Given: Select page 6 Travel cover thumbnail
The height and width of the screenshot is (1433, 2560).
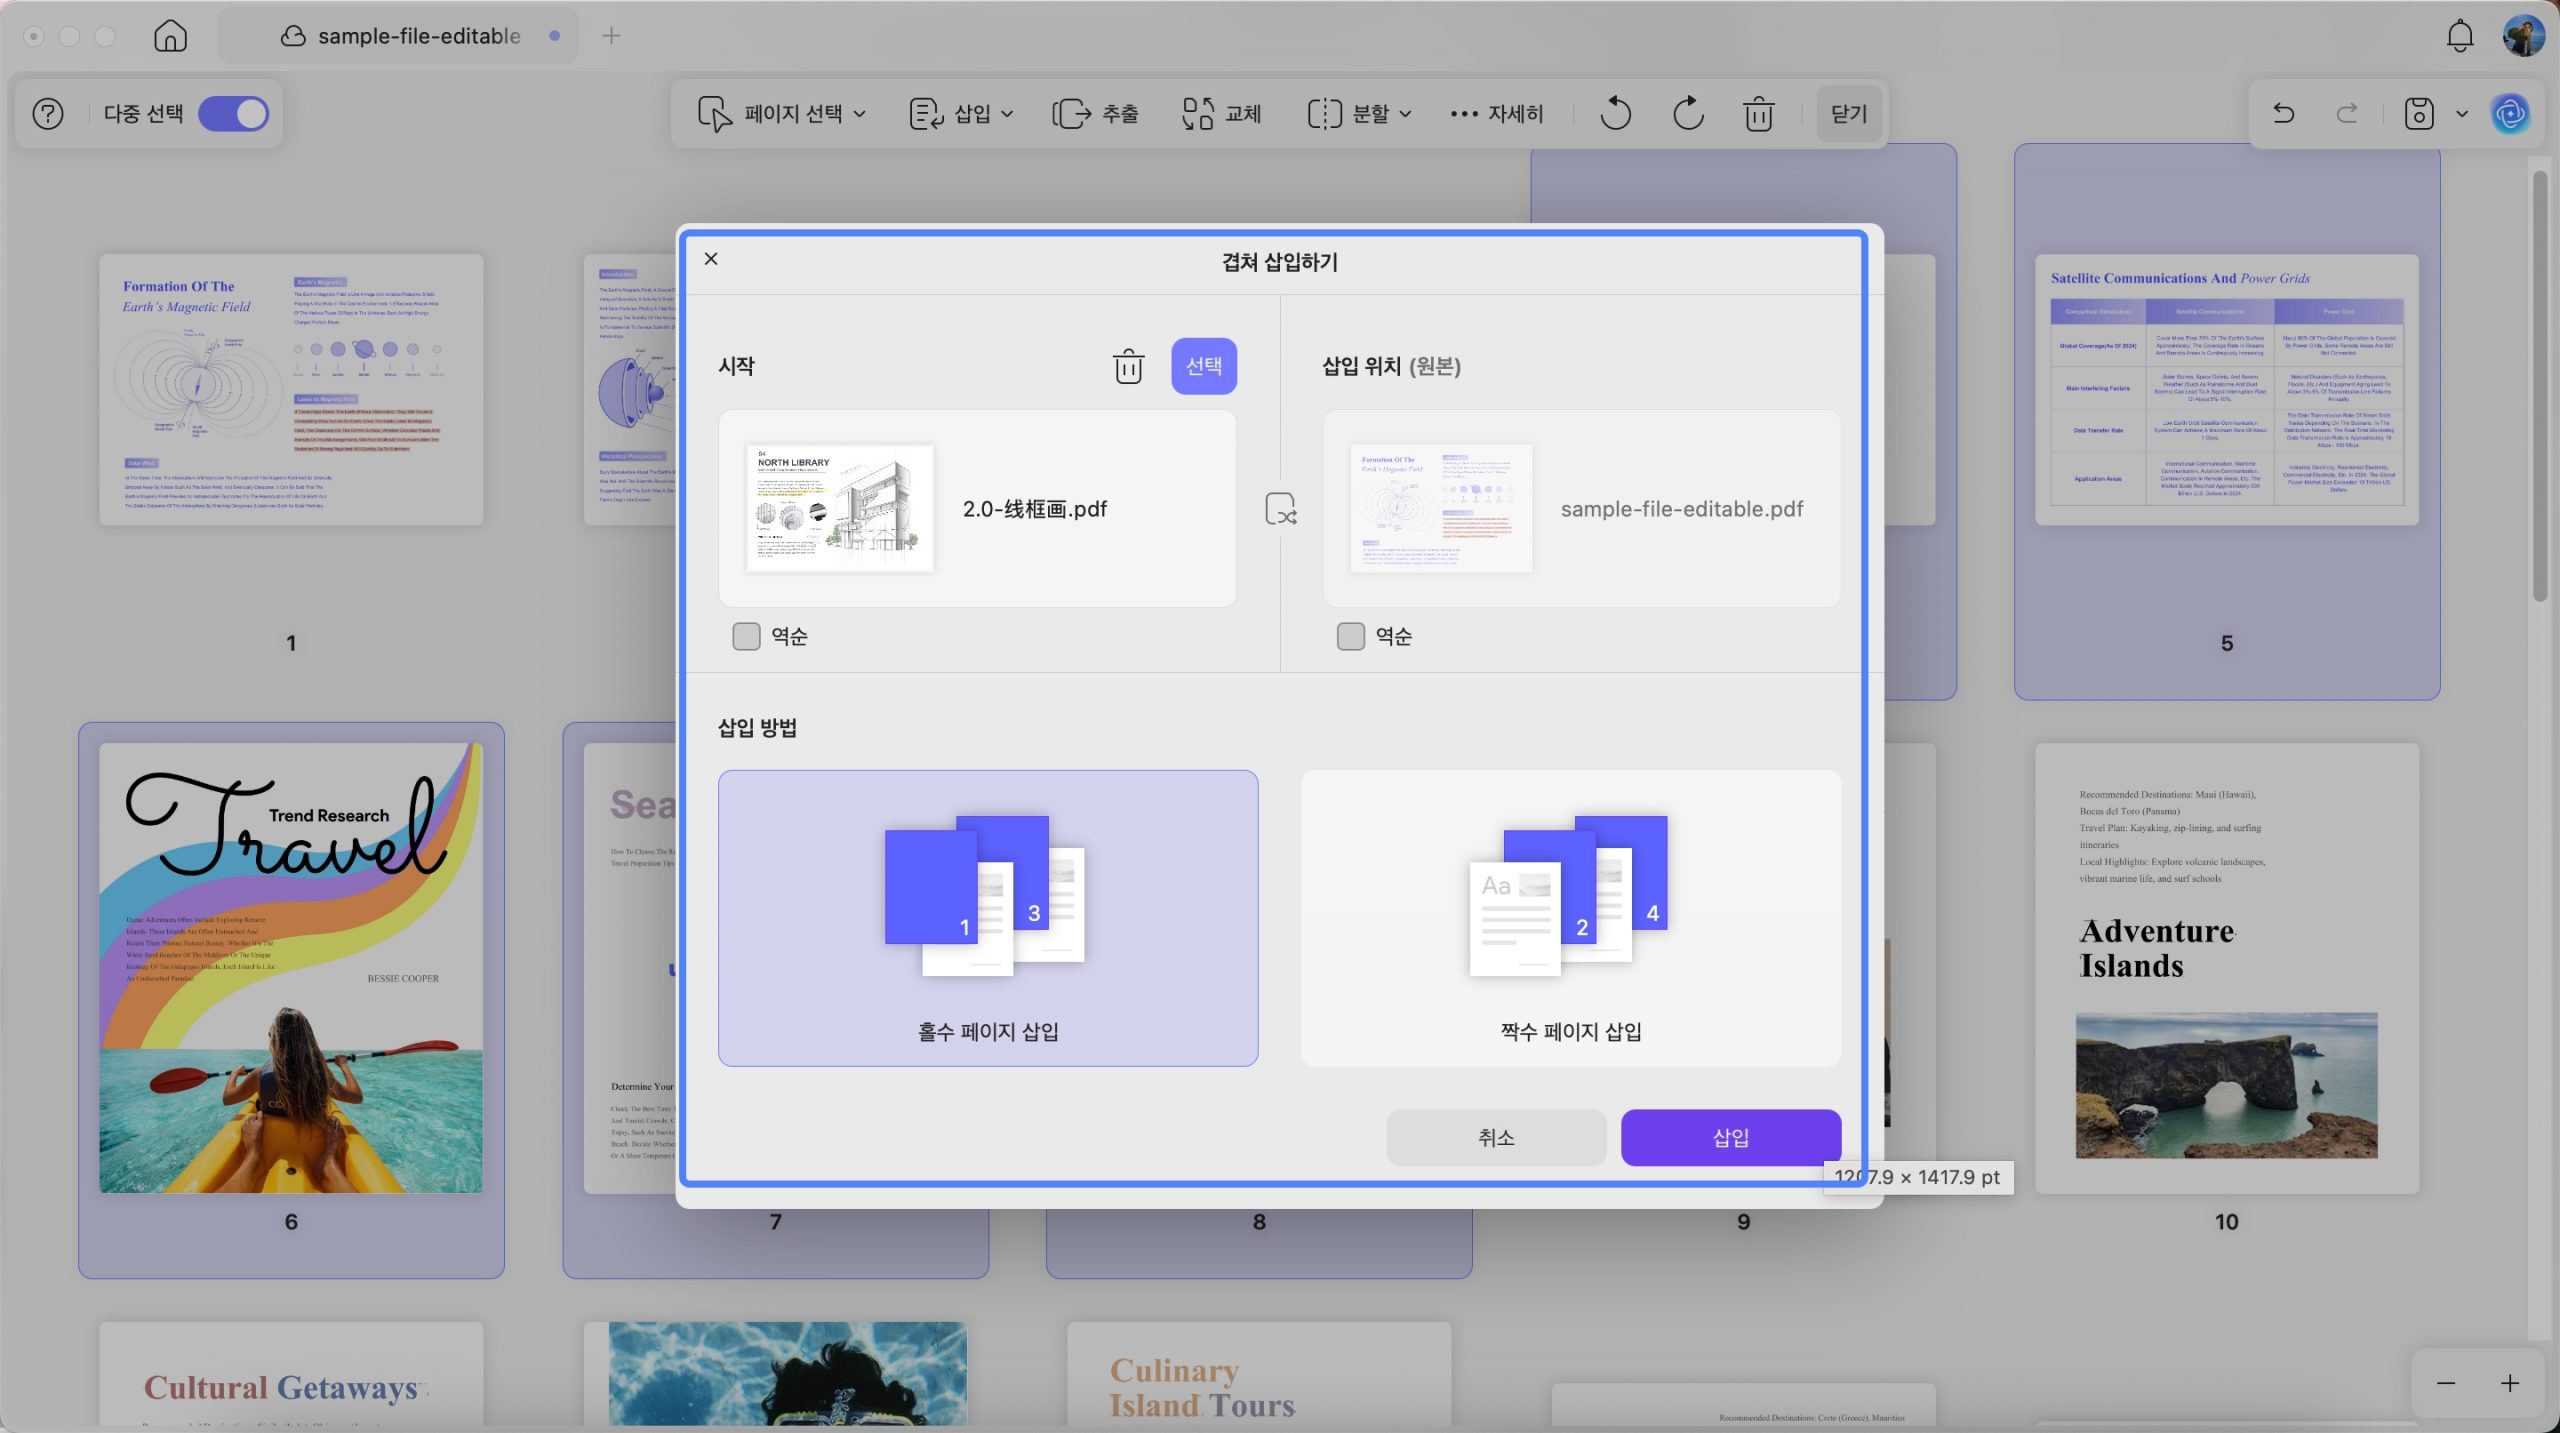Looking at the screenshot, I should 291,967.
